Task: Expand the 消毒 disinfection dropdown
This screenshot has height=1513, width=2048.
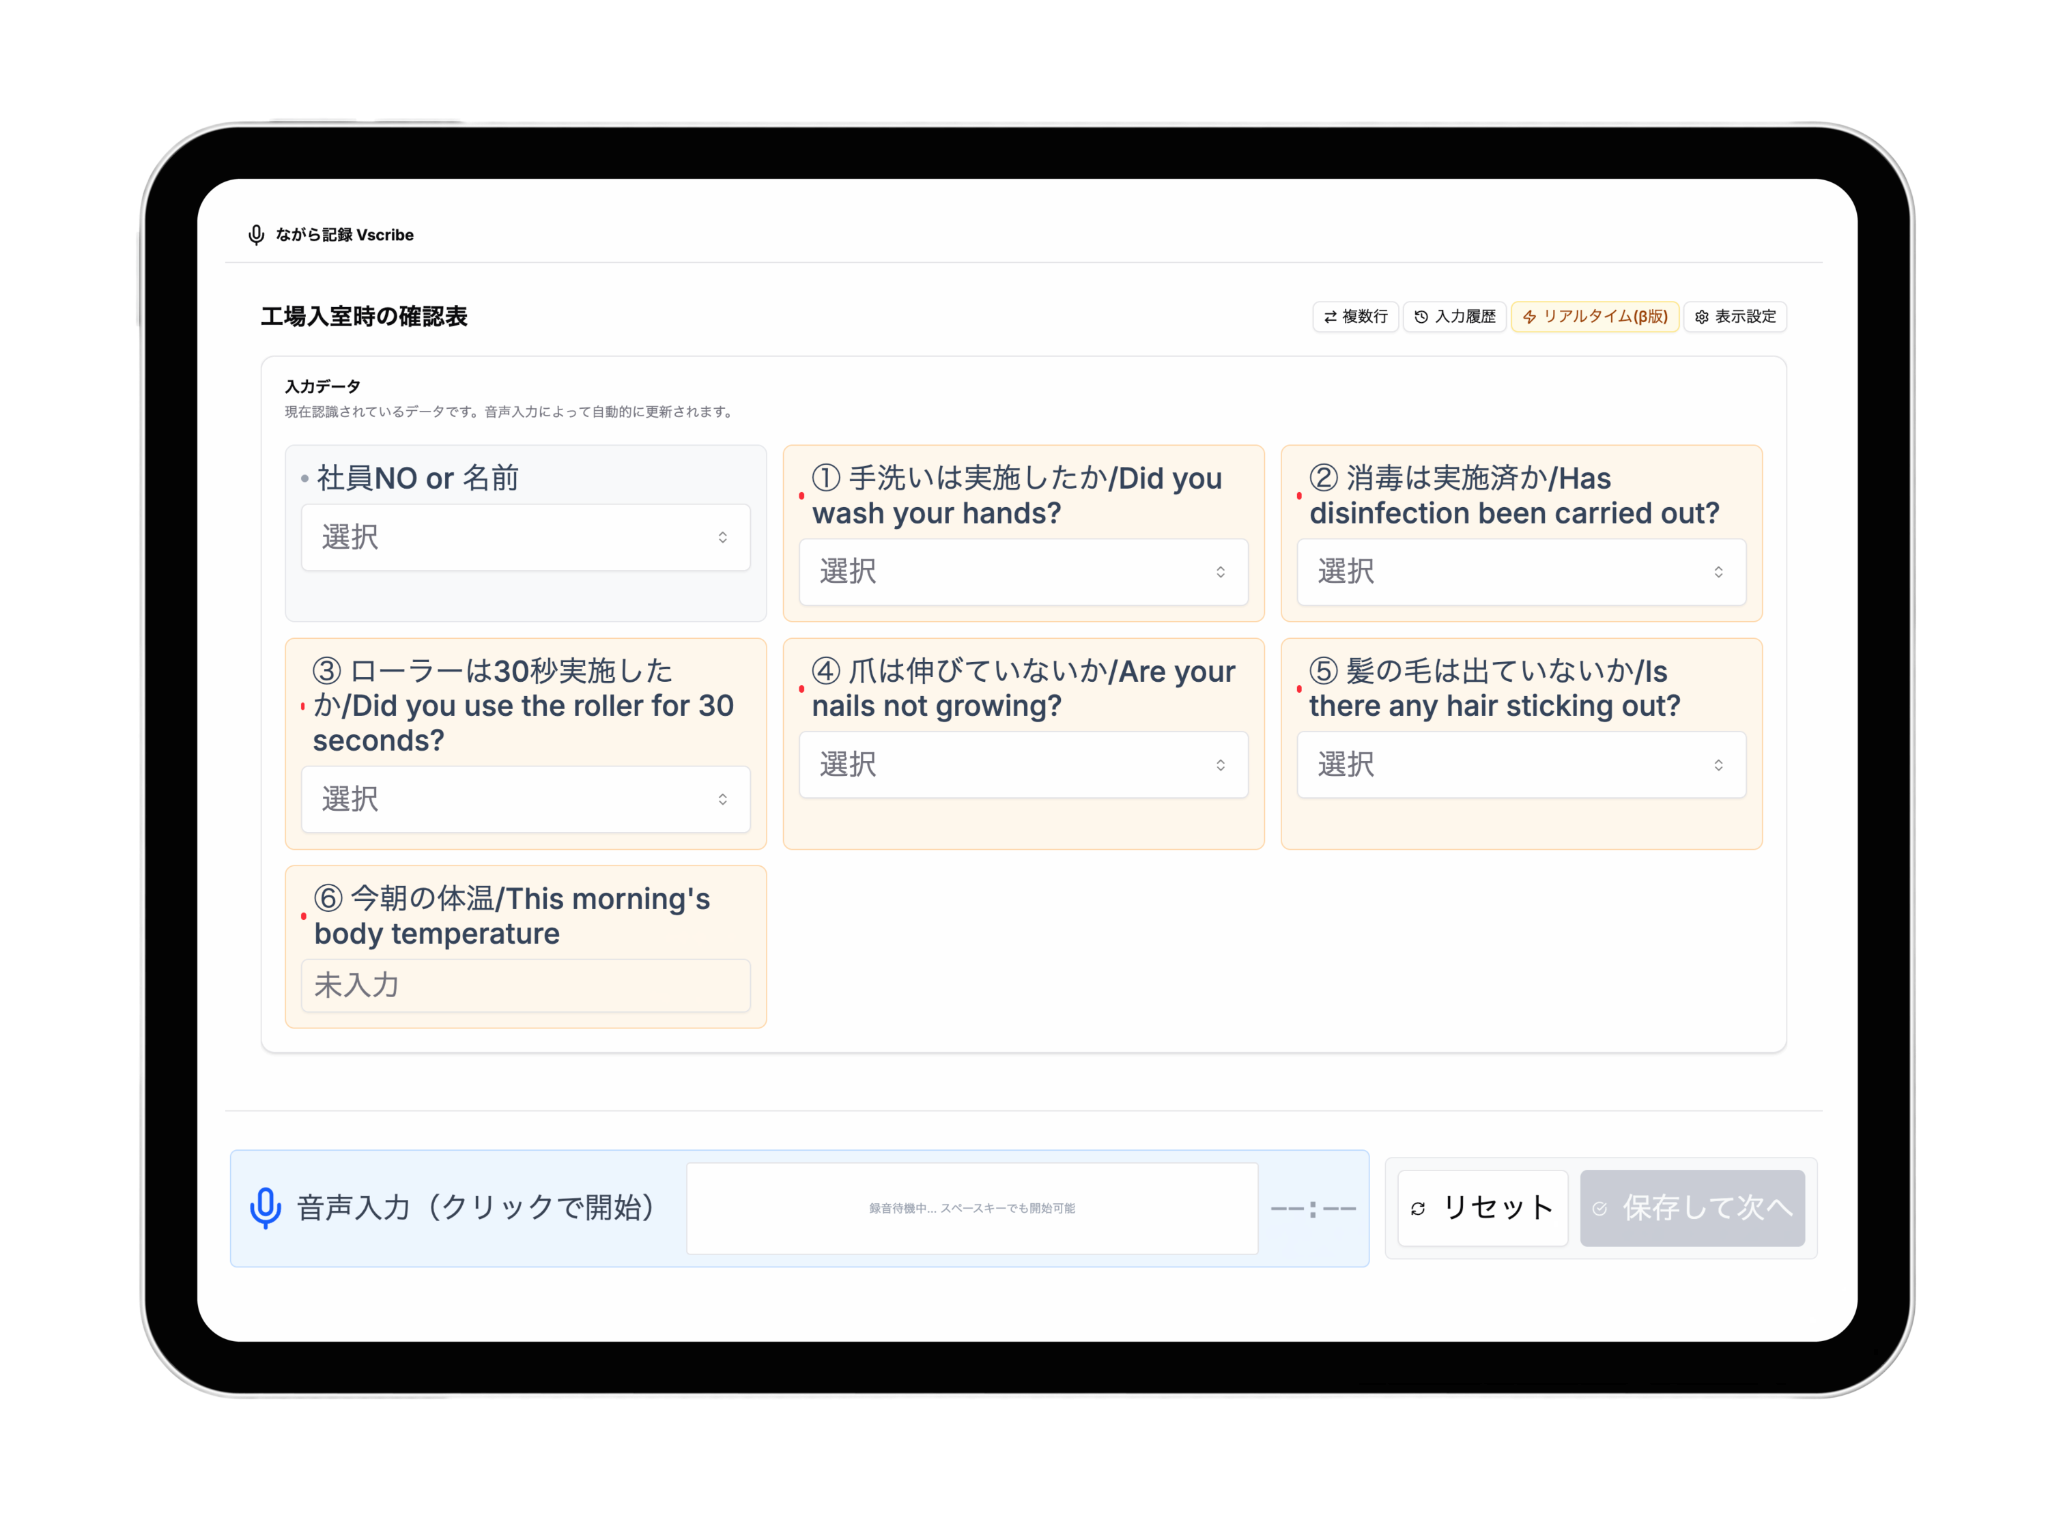Action: pos(1520,572)
